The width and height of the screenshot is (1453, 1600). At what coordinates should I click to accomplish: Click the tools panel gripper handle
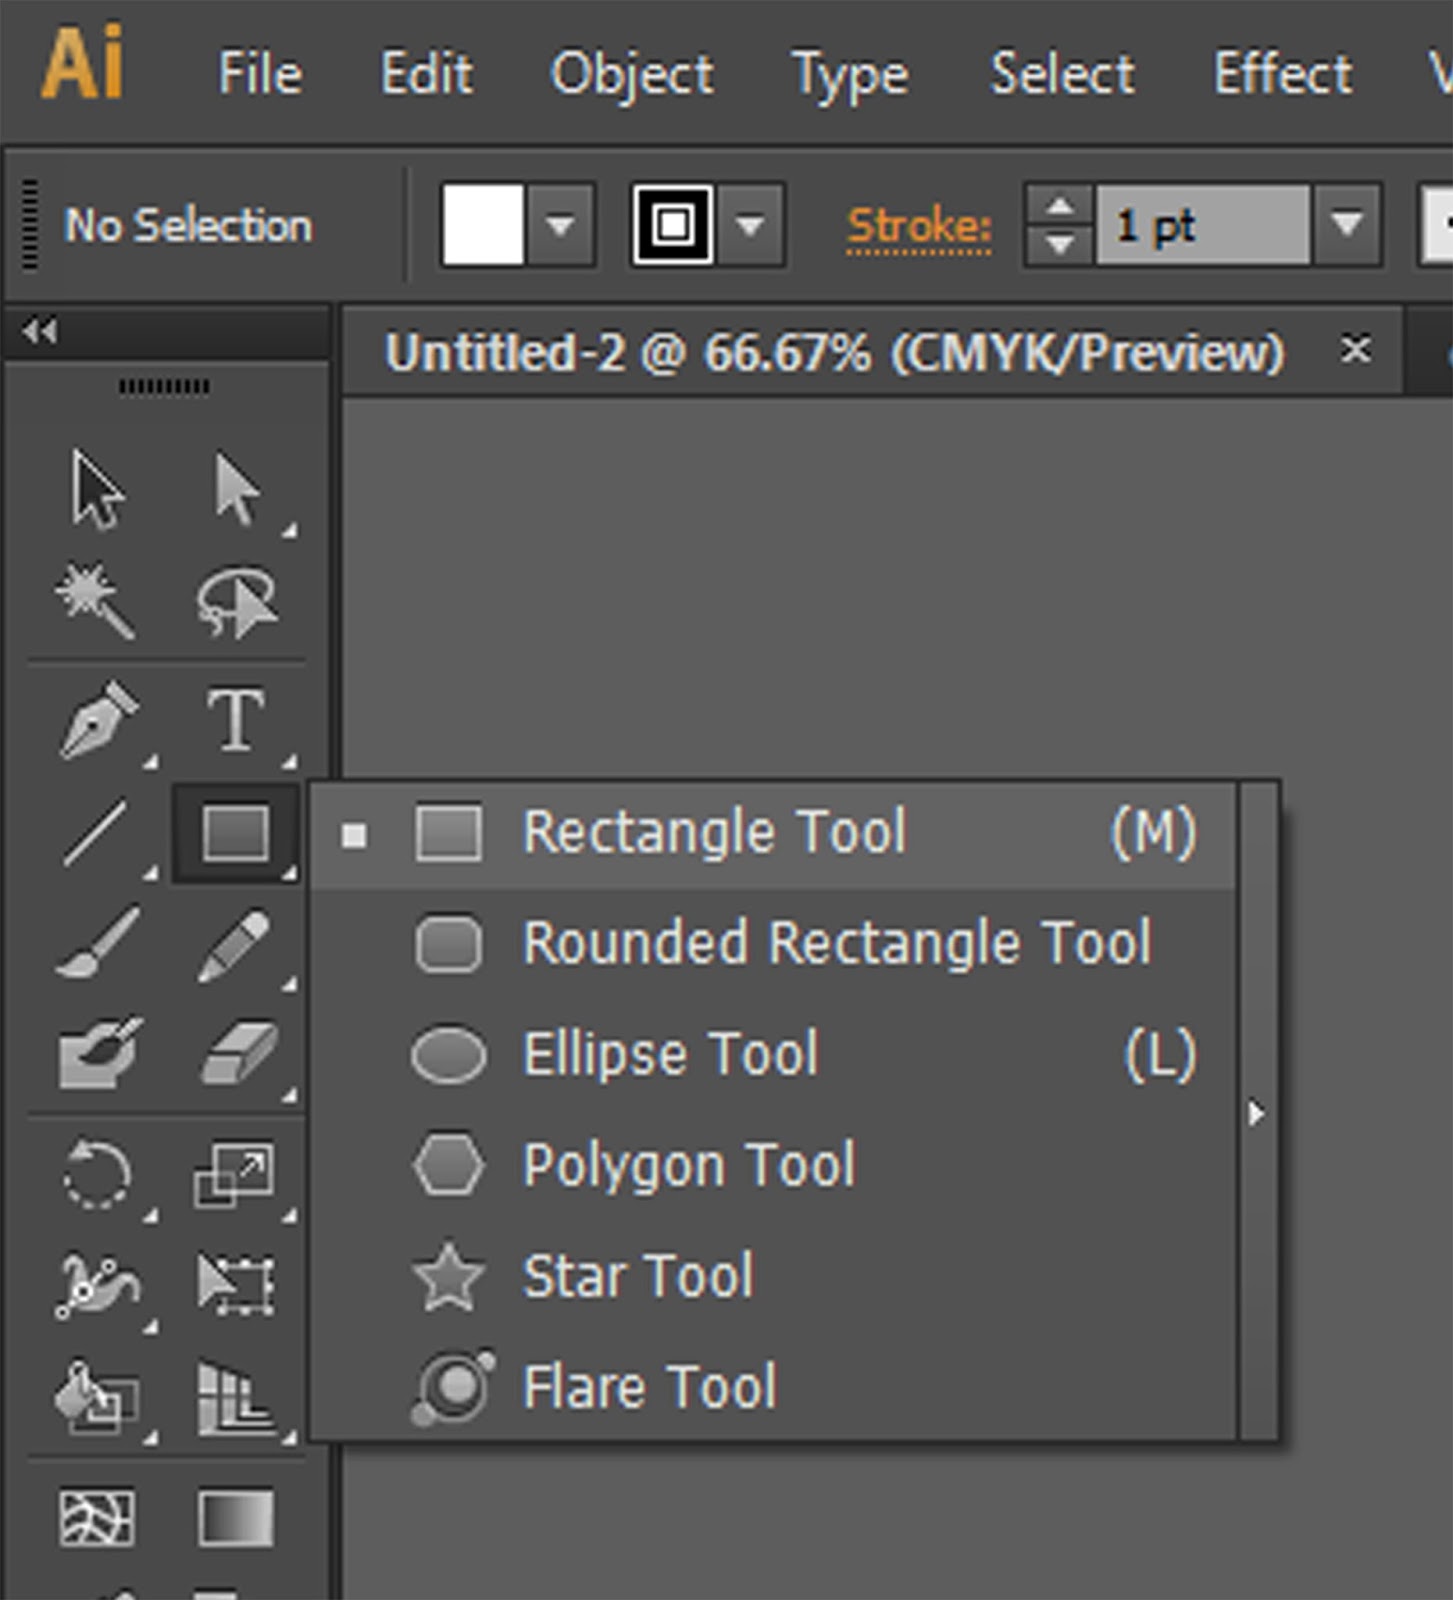[x=164, y=387]
